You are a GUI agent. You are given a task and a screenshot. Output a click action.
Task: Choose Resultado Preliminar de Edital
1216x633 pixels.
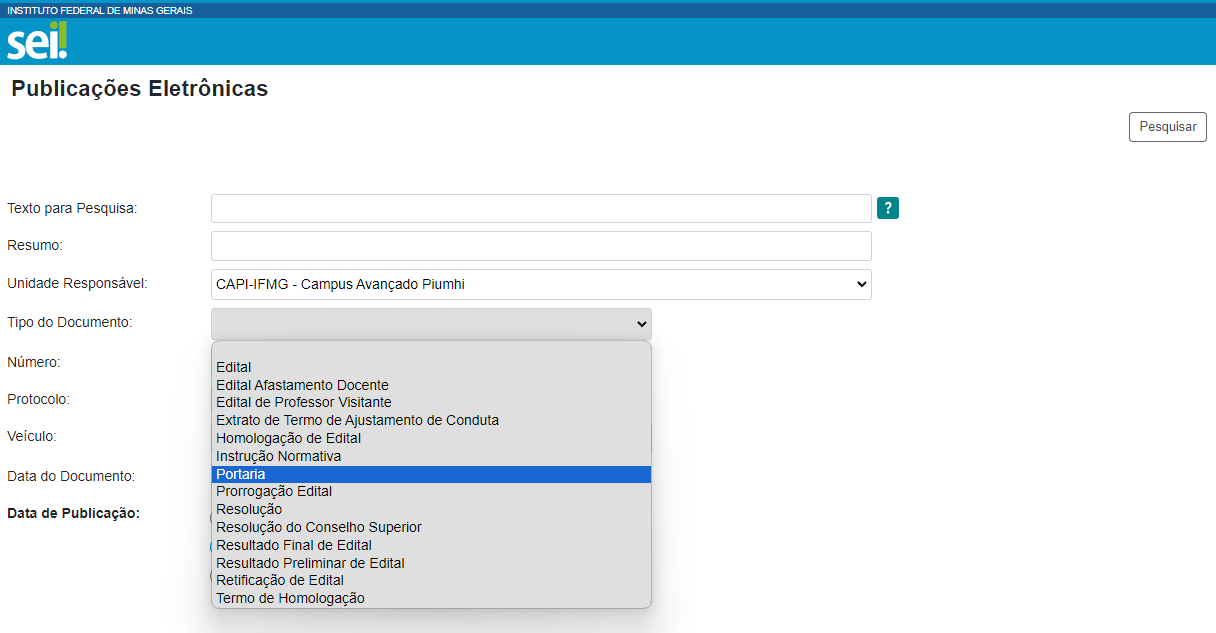310,563
